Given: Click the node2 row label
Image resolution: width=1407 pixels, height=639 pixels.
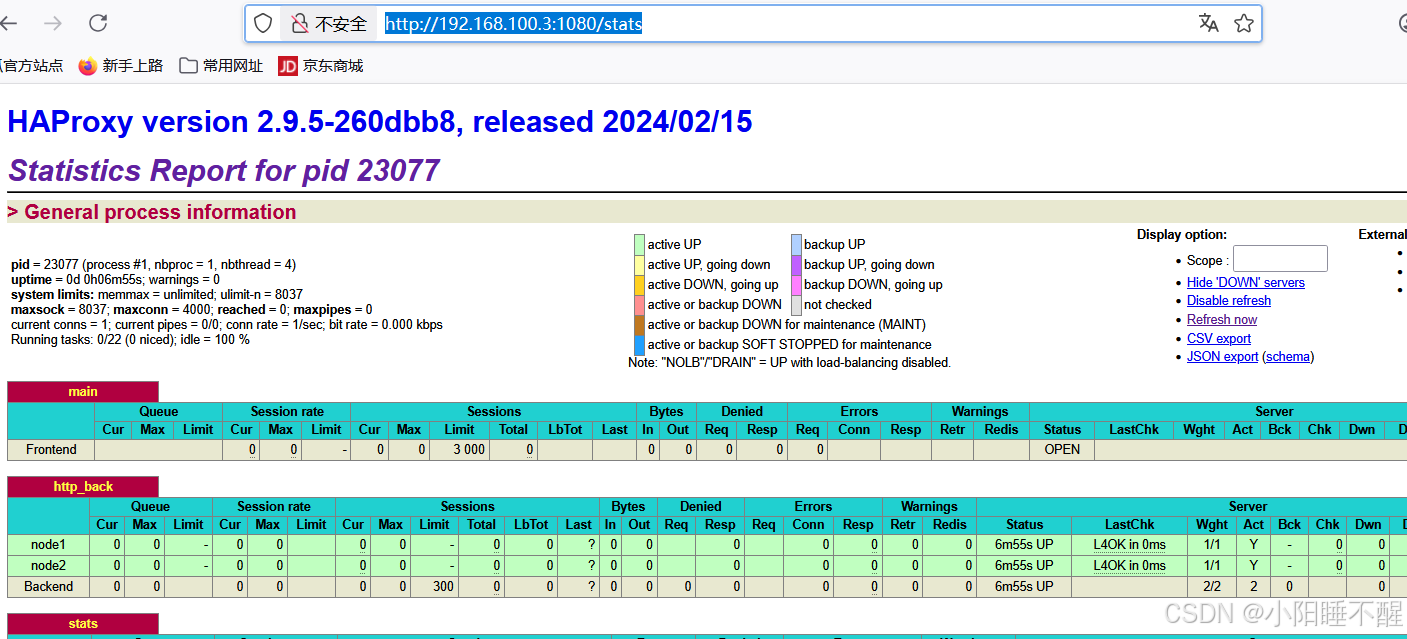Looking at the screenshot, I should point(49,566).
